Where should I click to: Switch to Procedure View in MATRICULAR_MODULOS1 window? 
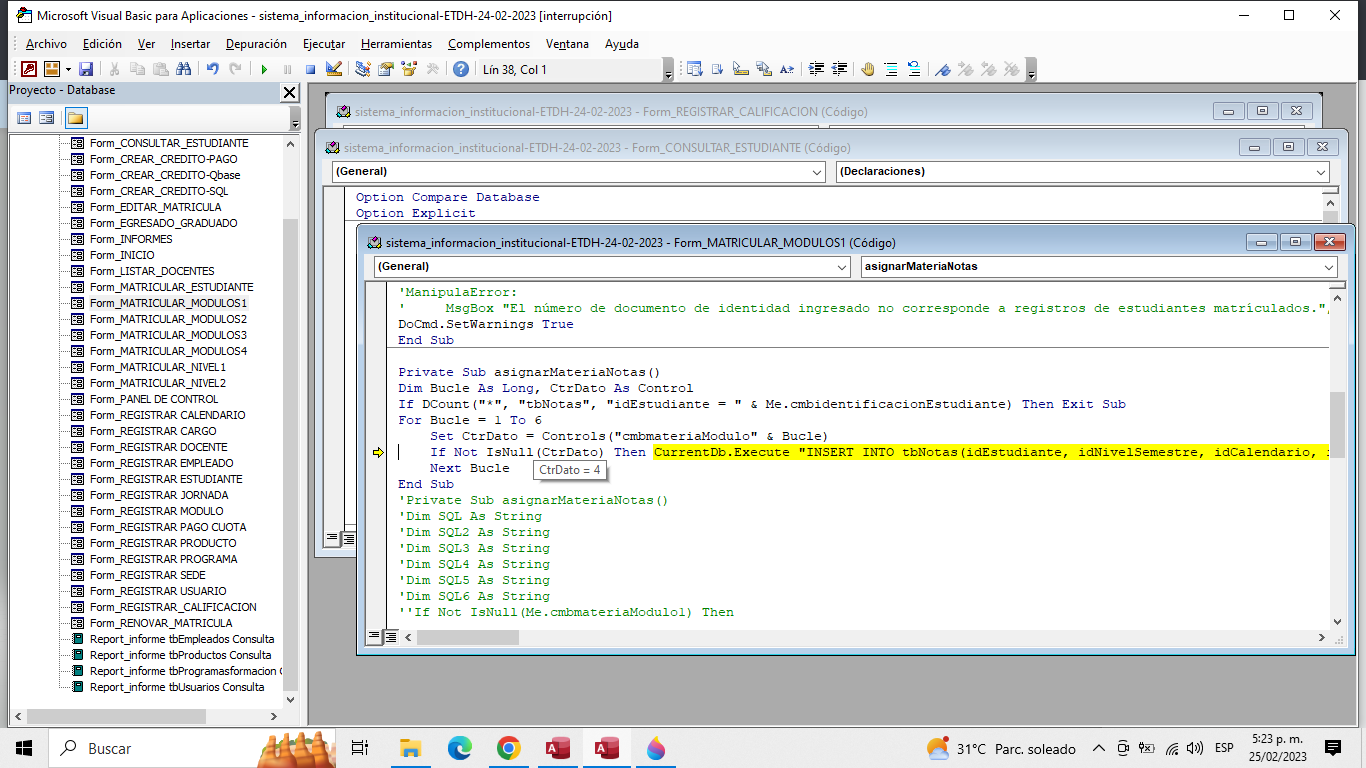point(375,637)
